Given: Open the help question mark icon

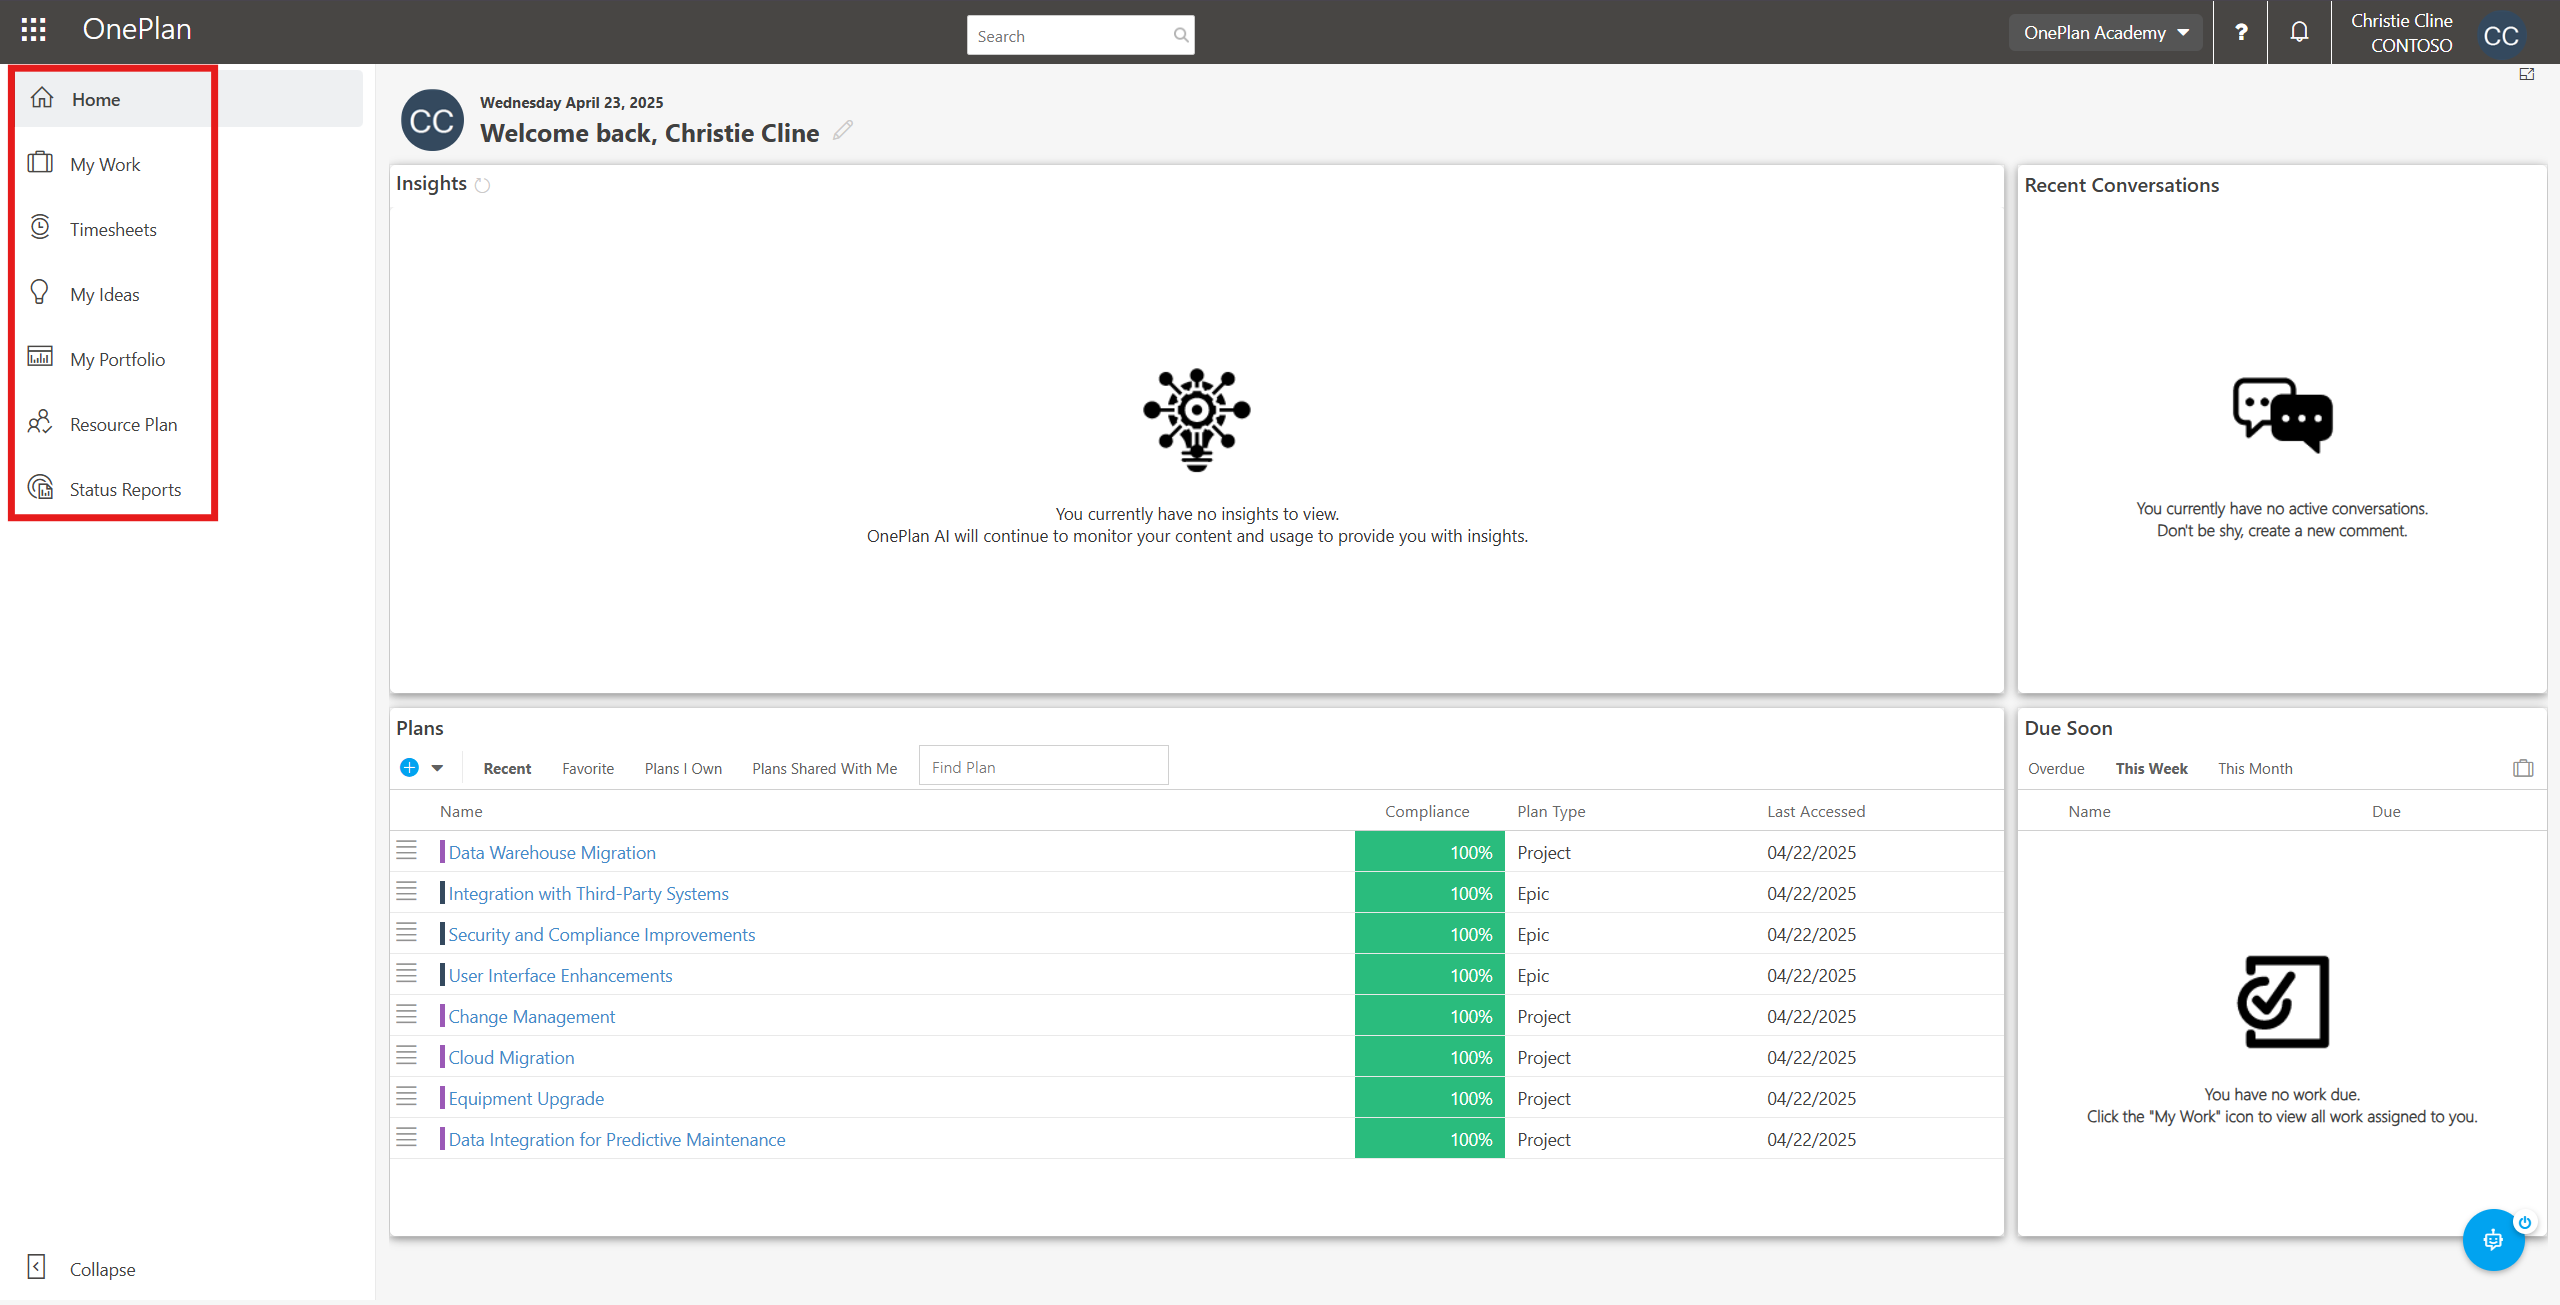Looking at the screenshot, I should (x=2241, y=32).
